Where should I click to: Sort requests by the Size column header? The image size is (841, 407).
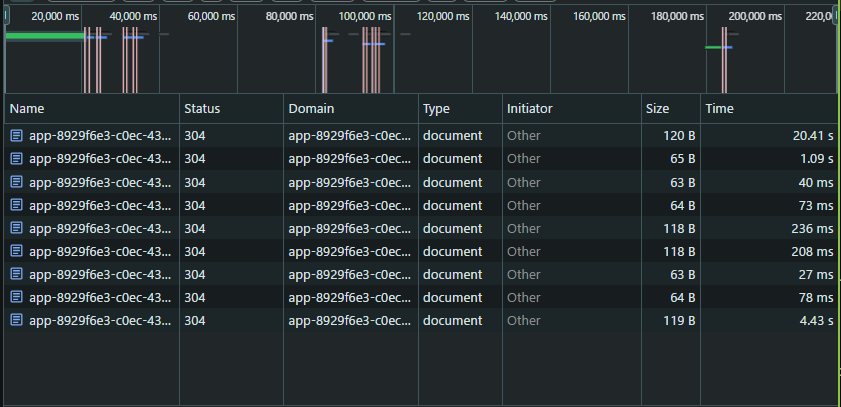670,109
